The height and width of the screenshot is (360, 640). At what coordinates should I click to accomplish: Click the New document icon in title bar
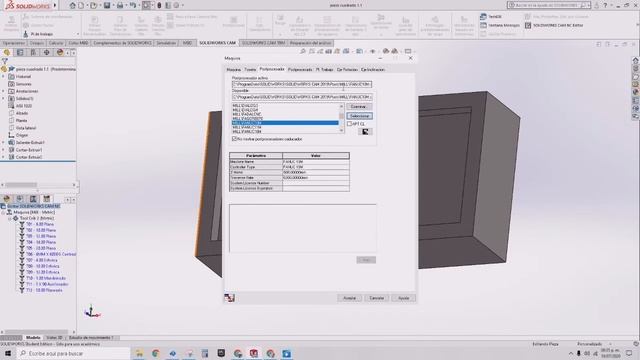pos(81,5)
